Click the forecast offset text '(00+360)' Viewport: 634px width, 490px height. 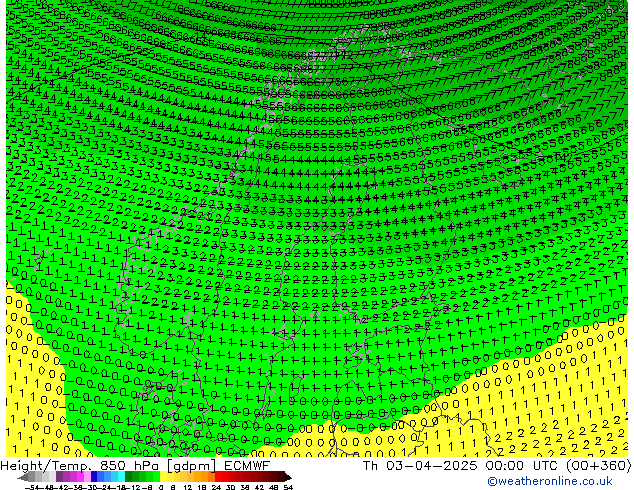coord(598,466)
